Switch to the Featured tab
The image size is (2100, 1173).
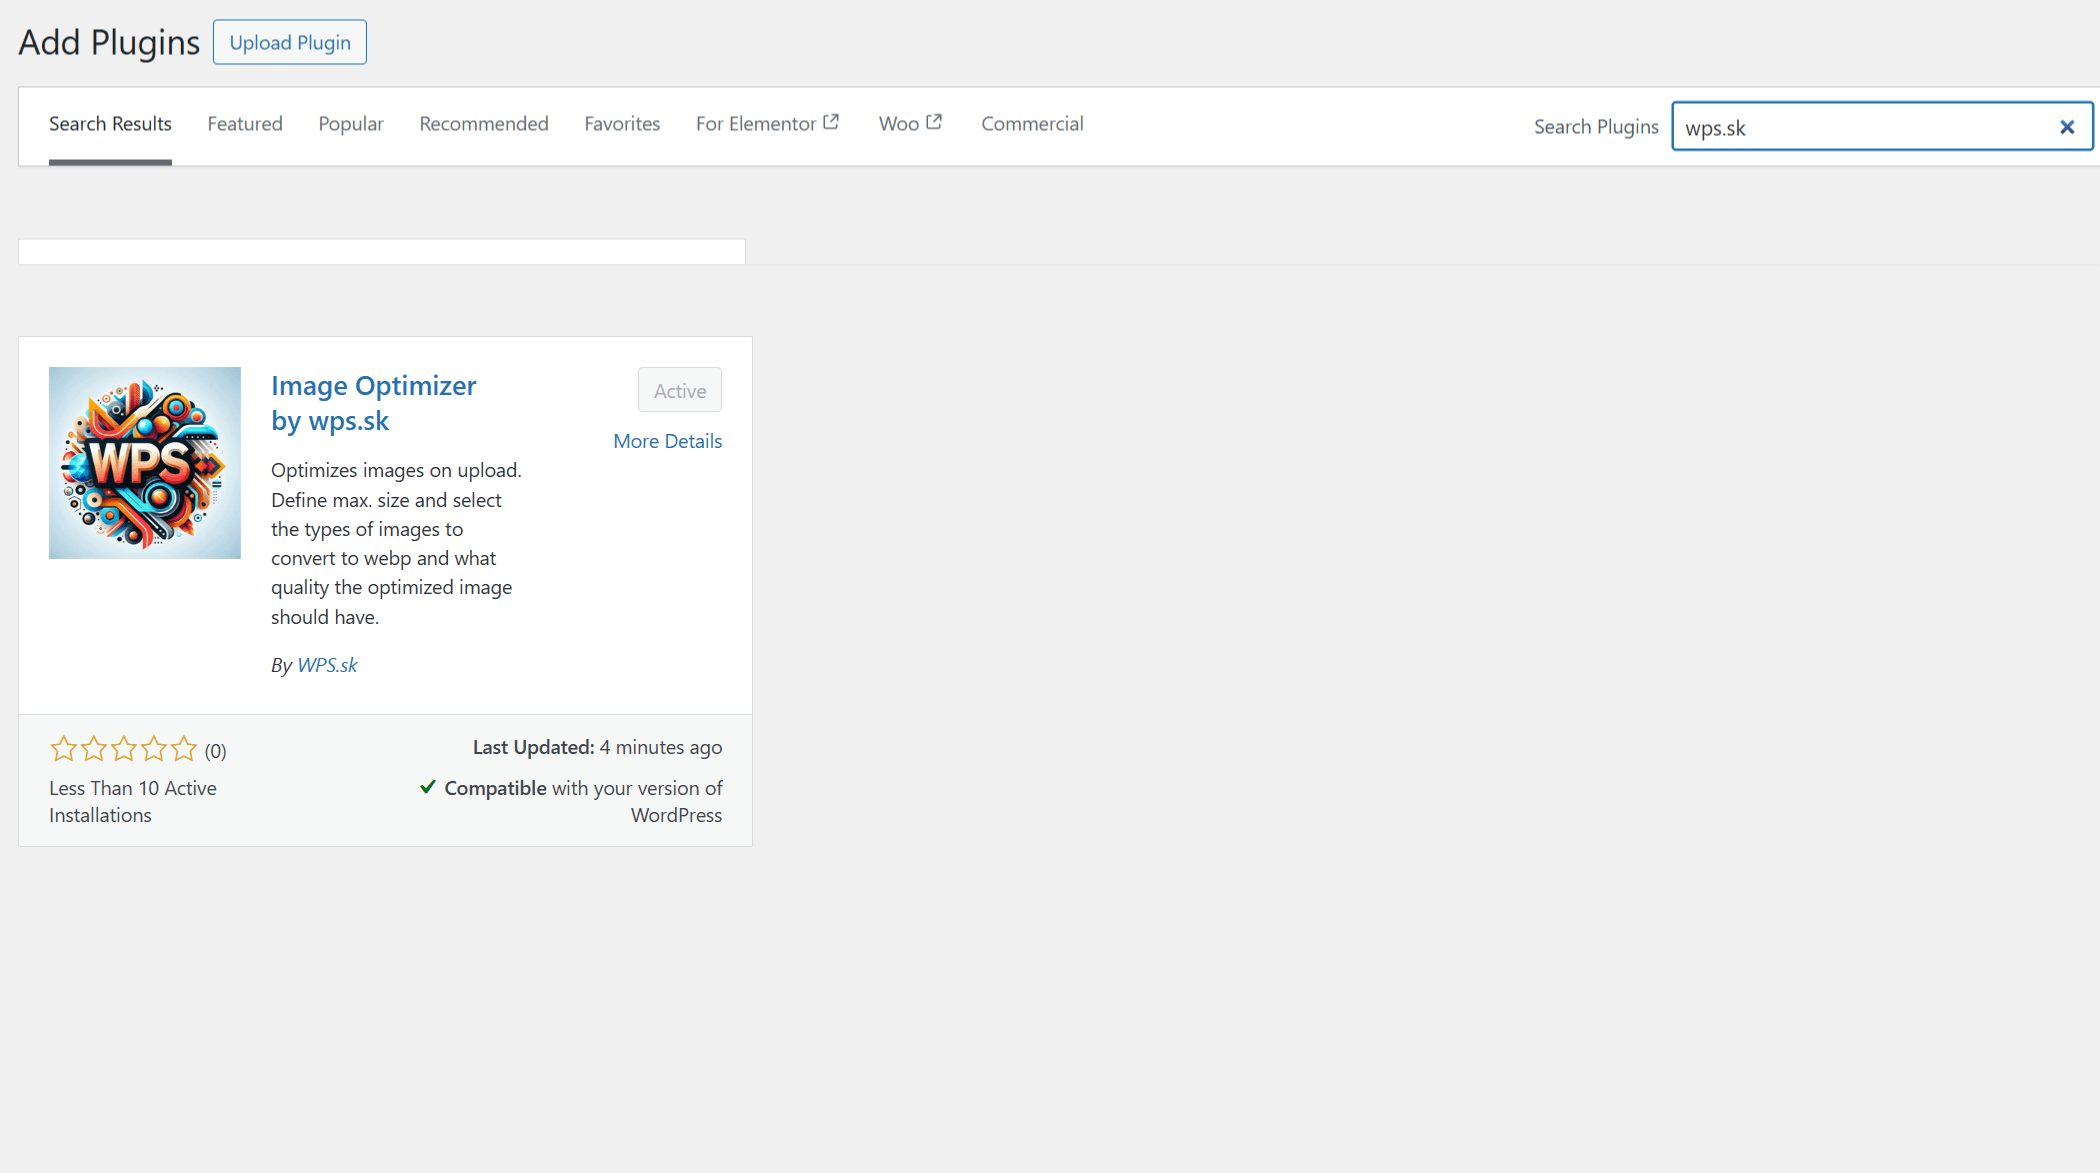(245, 124)
